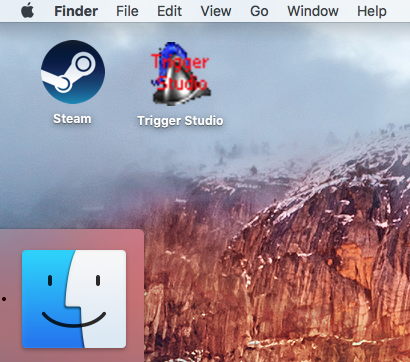Select the Steam desktop icon

point(73,72)
